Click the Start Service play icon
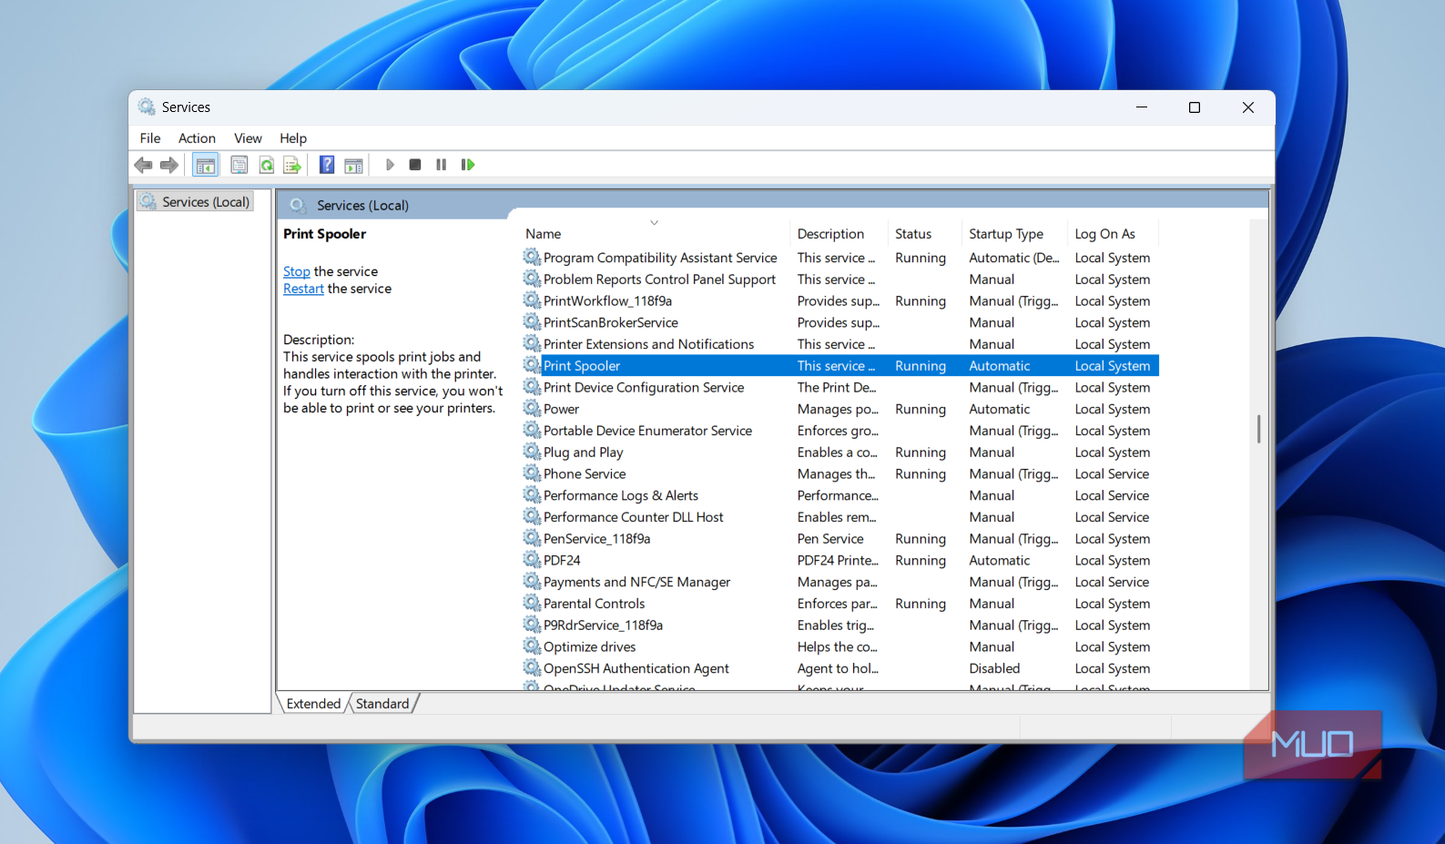Screen dimensions: 1445x844 click(x=390, y=165)
